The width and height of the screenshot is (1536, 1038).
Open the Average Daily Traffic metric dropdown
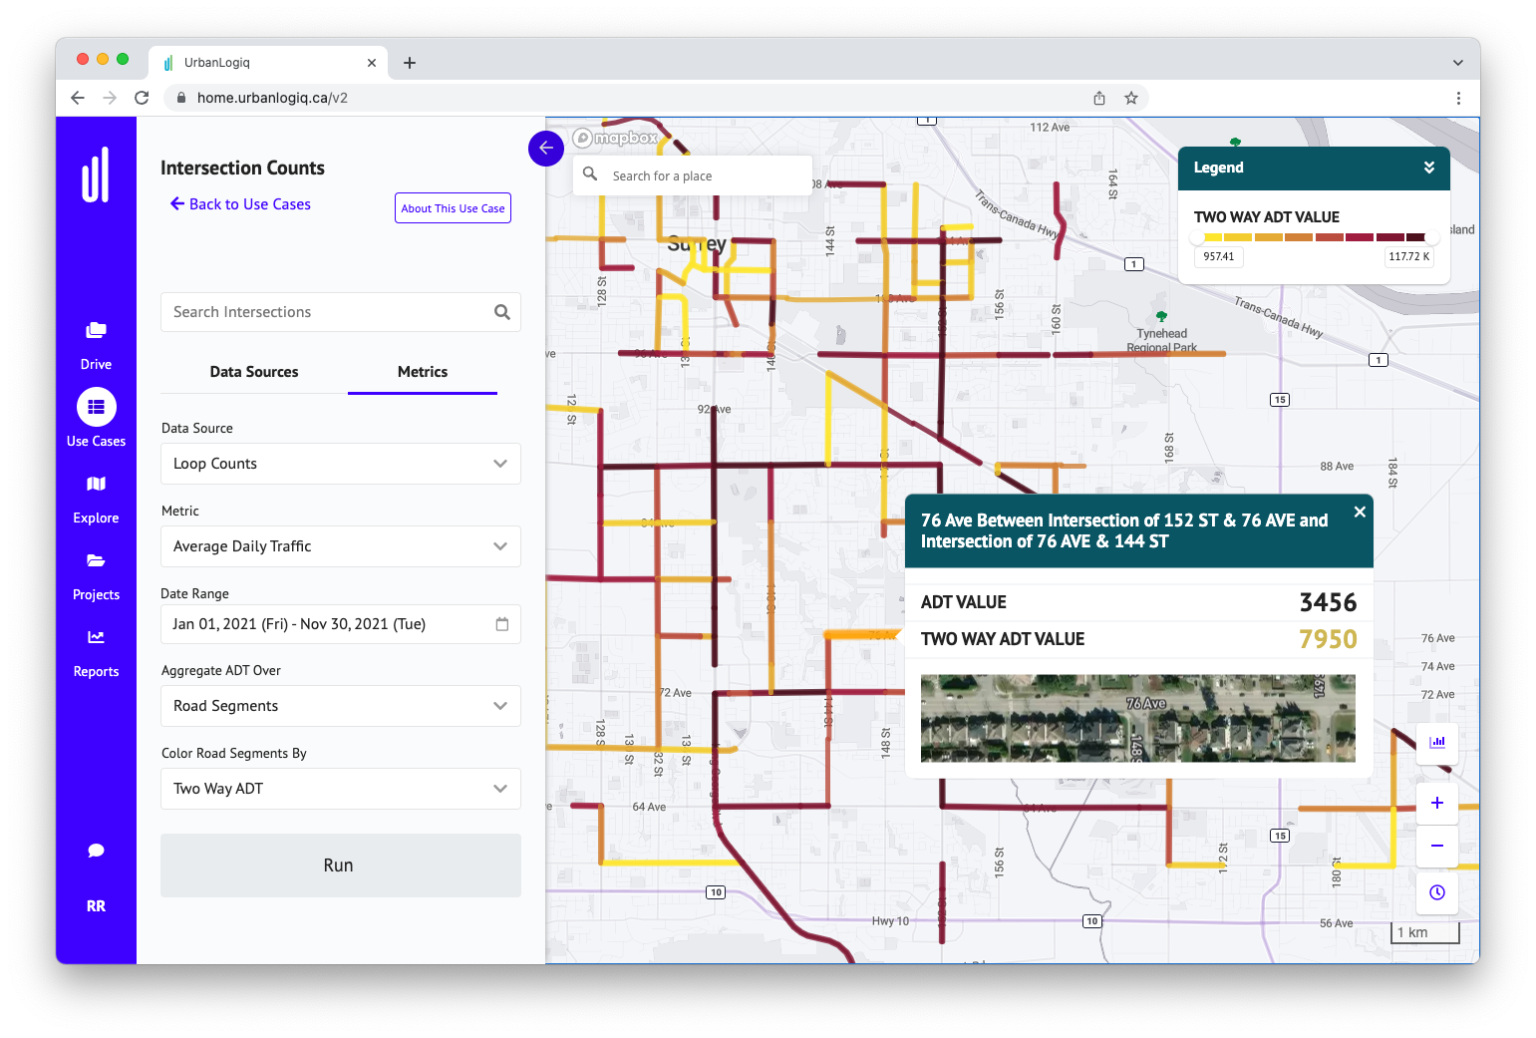(x=340, y=547)
